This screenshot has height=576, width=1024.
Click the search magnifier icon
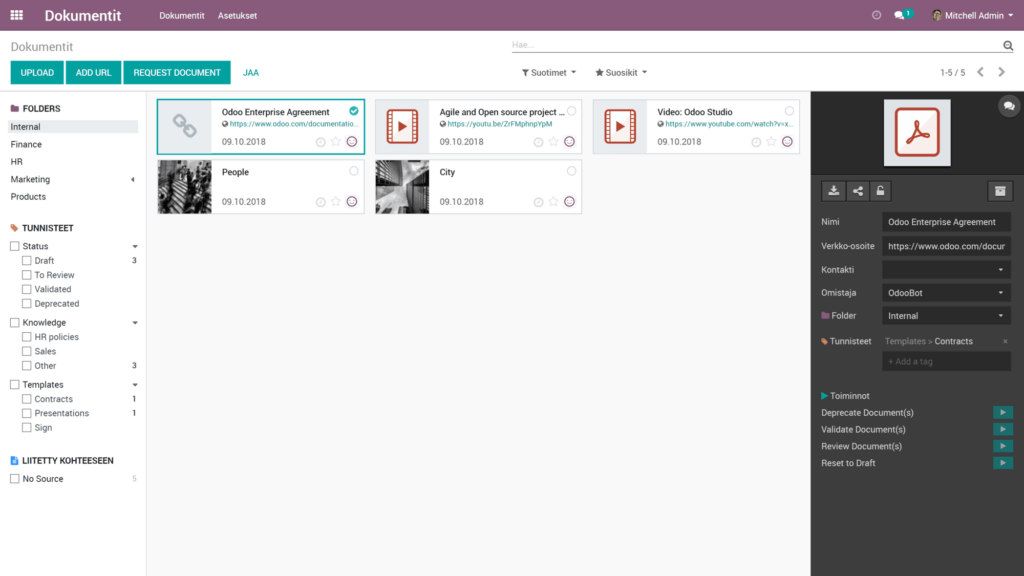tap(1010, 45)
